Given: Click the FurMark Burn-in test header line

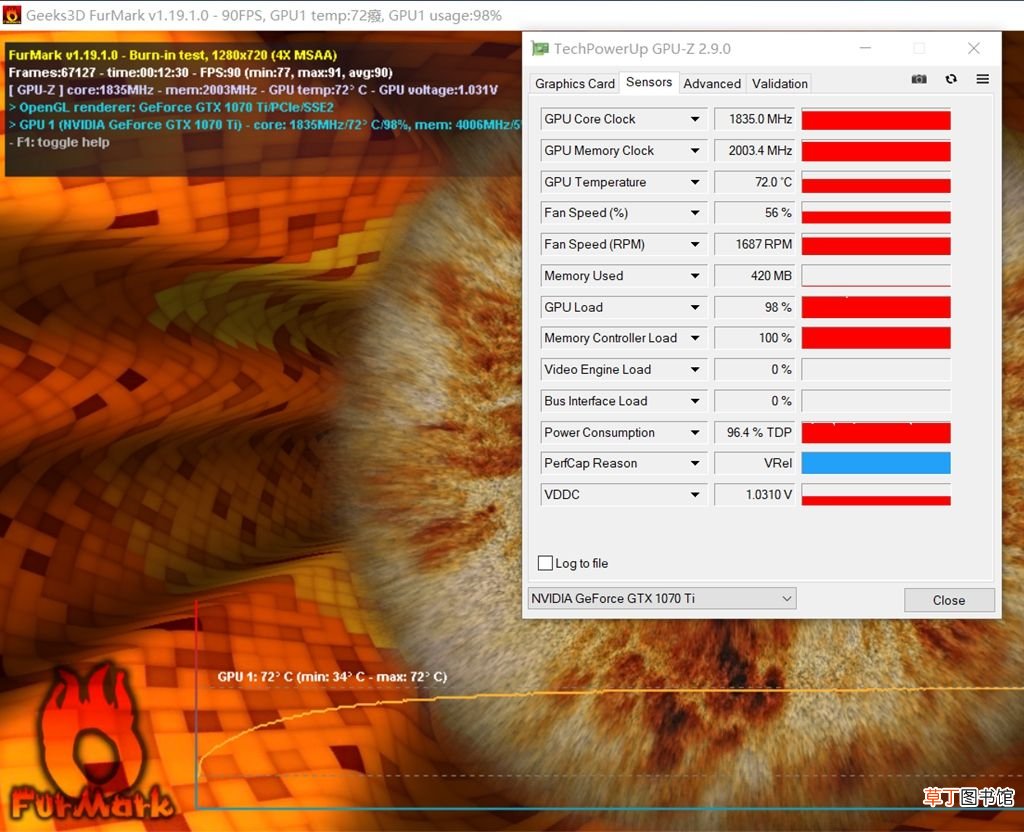Looking at the screenshot, I should pos(172,55).
